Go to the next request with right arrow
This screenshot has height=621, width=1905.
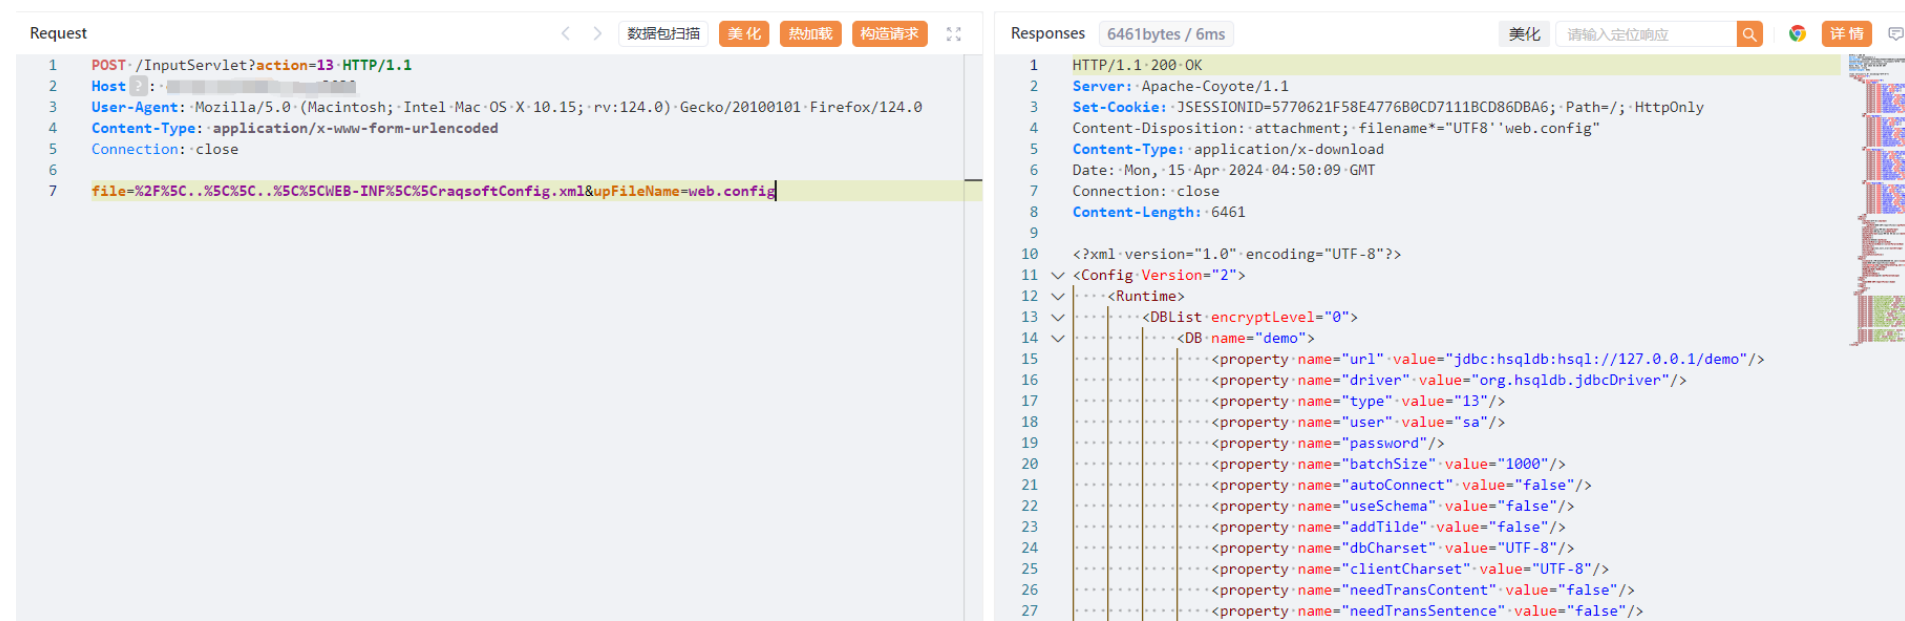tap(597, 33)
